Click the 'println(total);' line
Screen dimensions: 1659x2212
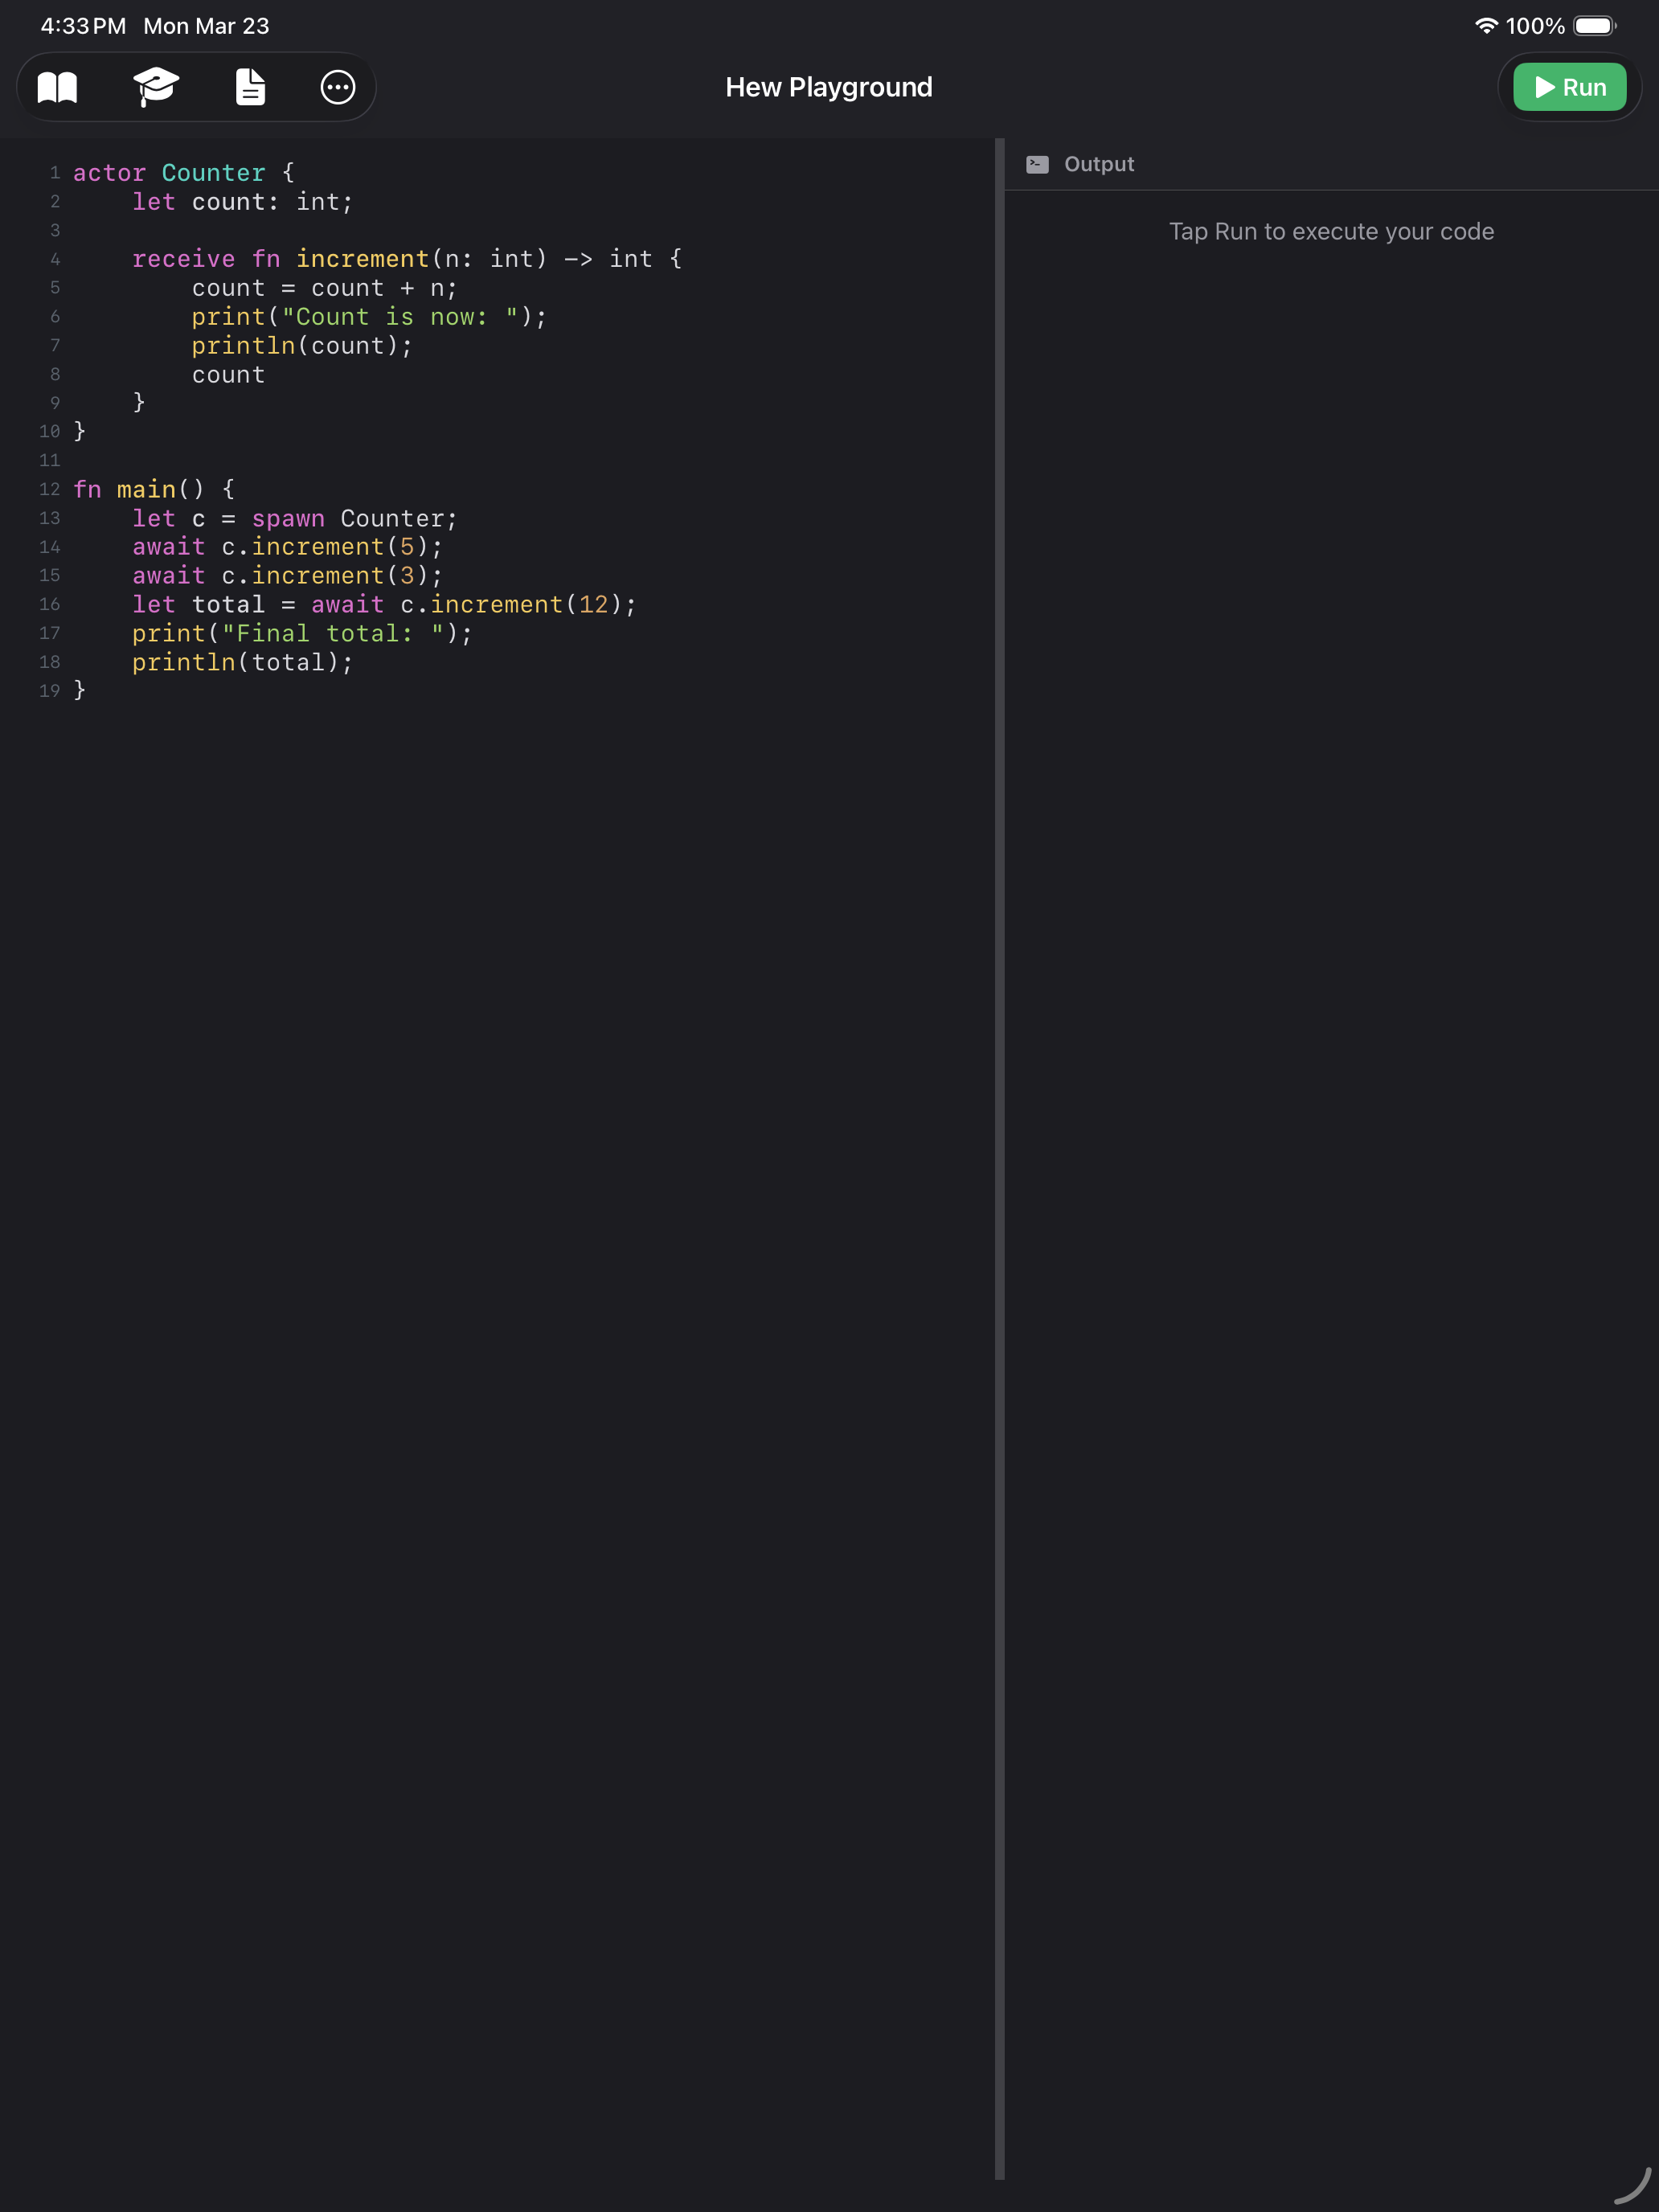pos(243,663)
